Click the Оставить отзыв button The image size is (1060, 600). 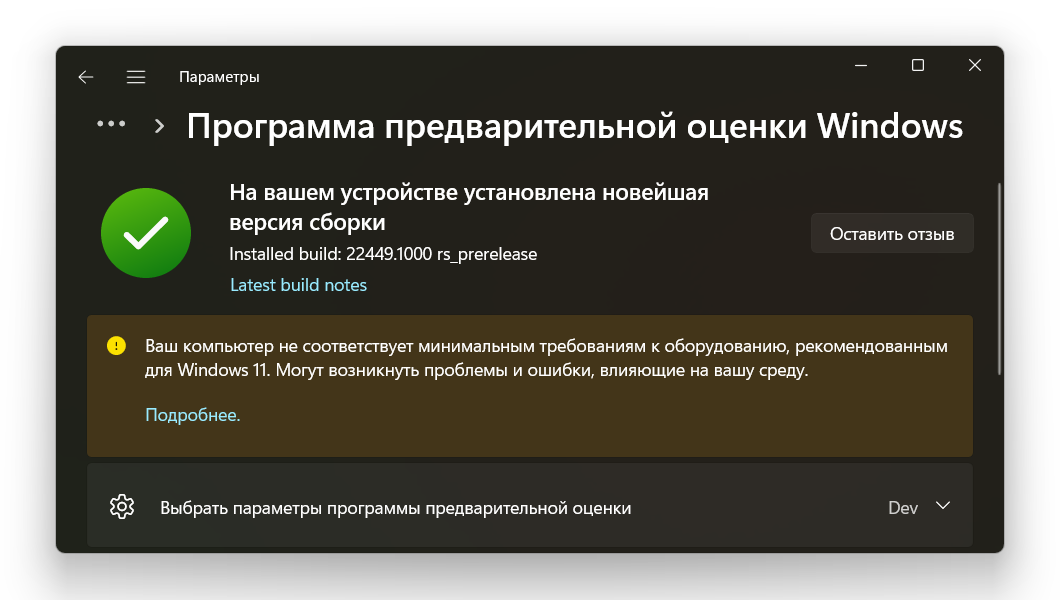click(892, 234)
